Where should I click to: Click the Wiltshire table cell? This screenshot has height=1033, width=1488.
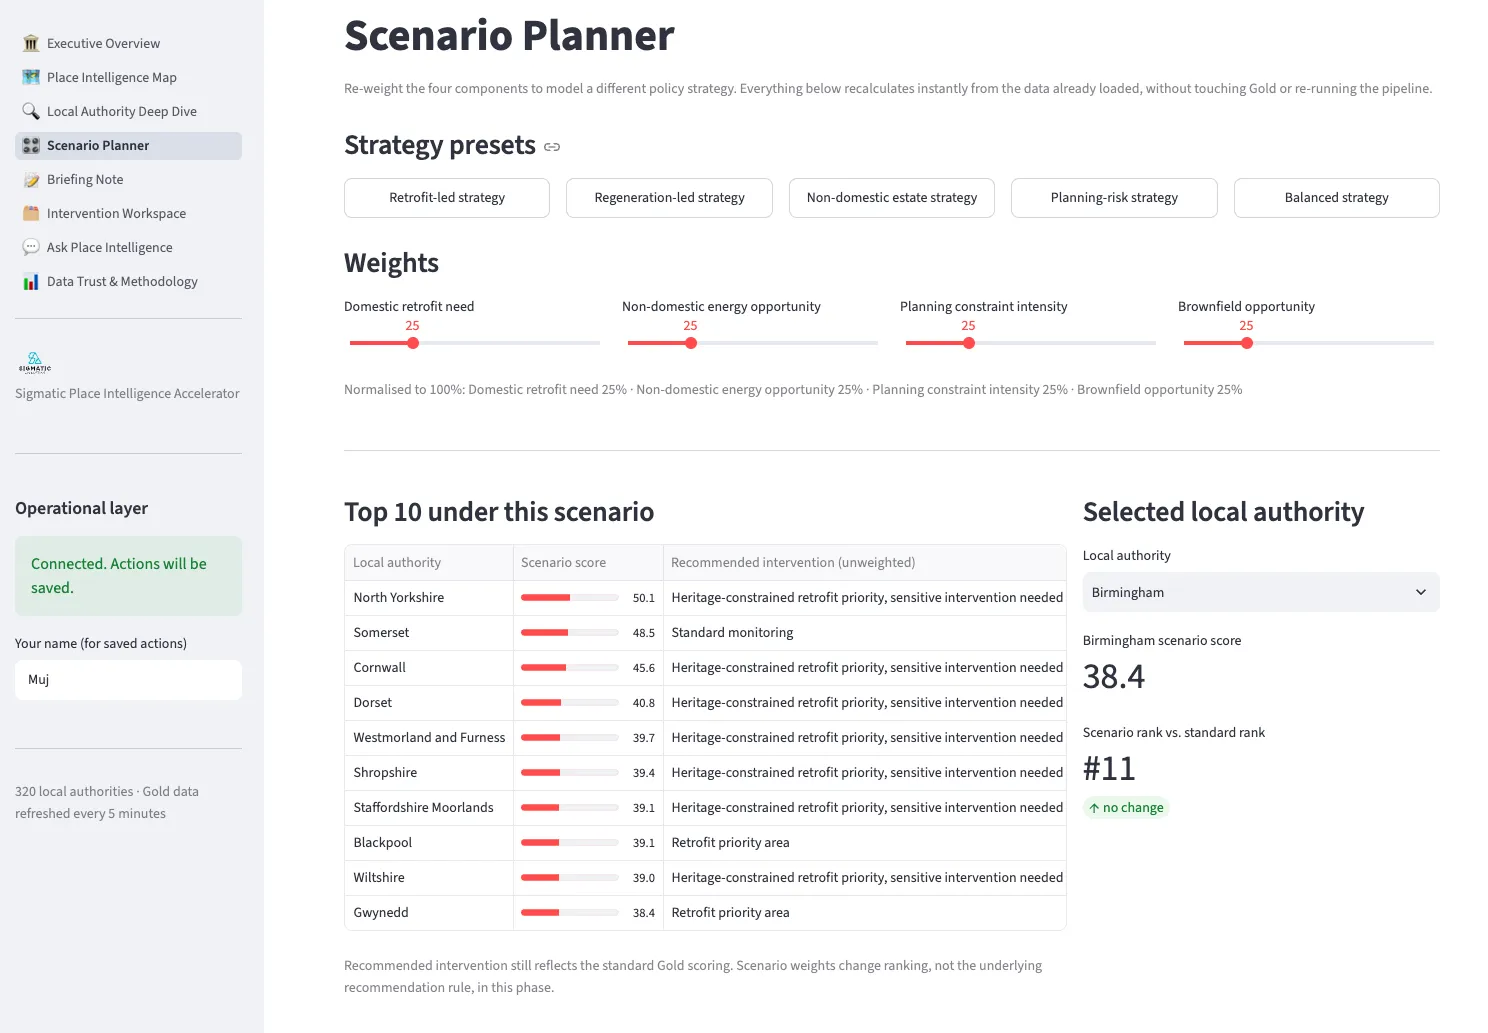click(x=429, y=878)
